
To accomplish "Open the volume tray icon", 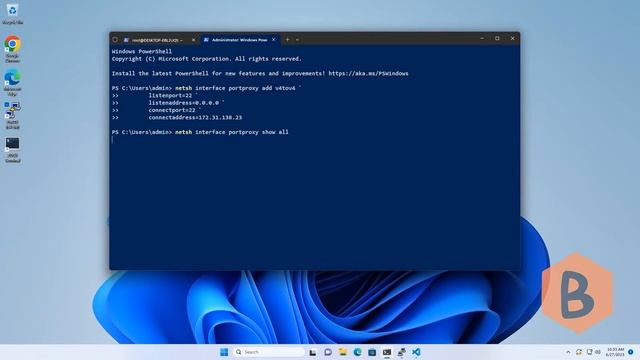I will click(x=598, y=352).
